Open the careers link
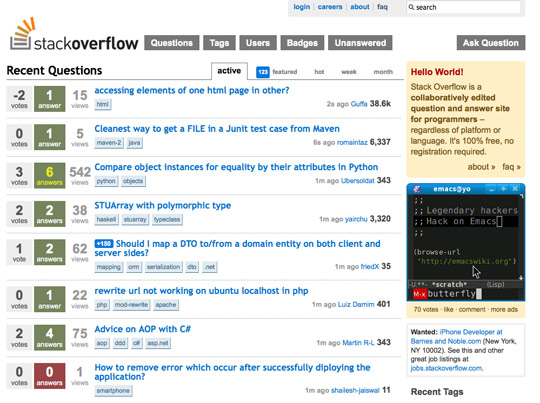The height and width of the screenshot is (403, 540). [x=330, y=7]
